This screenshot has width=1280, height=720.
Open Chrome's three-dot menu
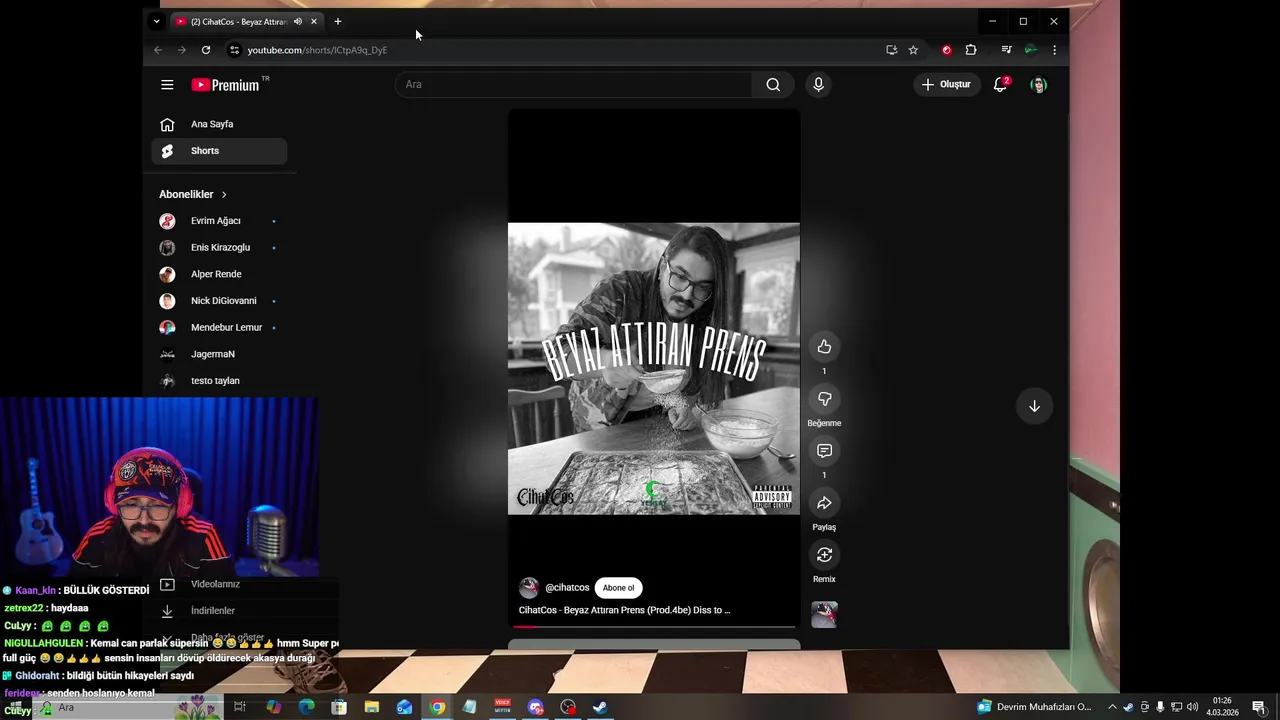coord(1054,50)
